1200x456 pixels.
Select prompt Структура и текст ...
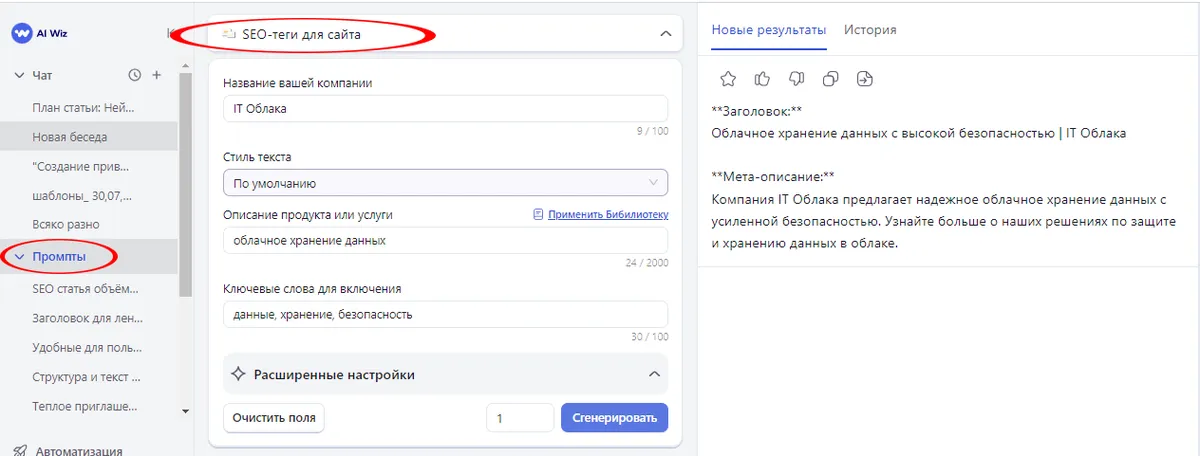tap(86, 378)
